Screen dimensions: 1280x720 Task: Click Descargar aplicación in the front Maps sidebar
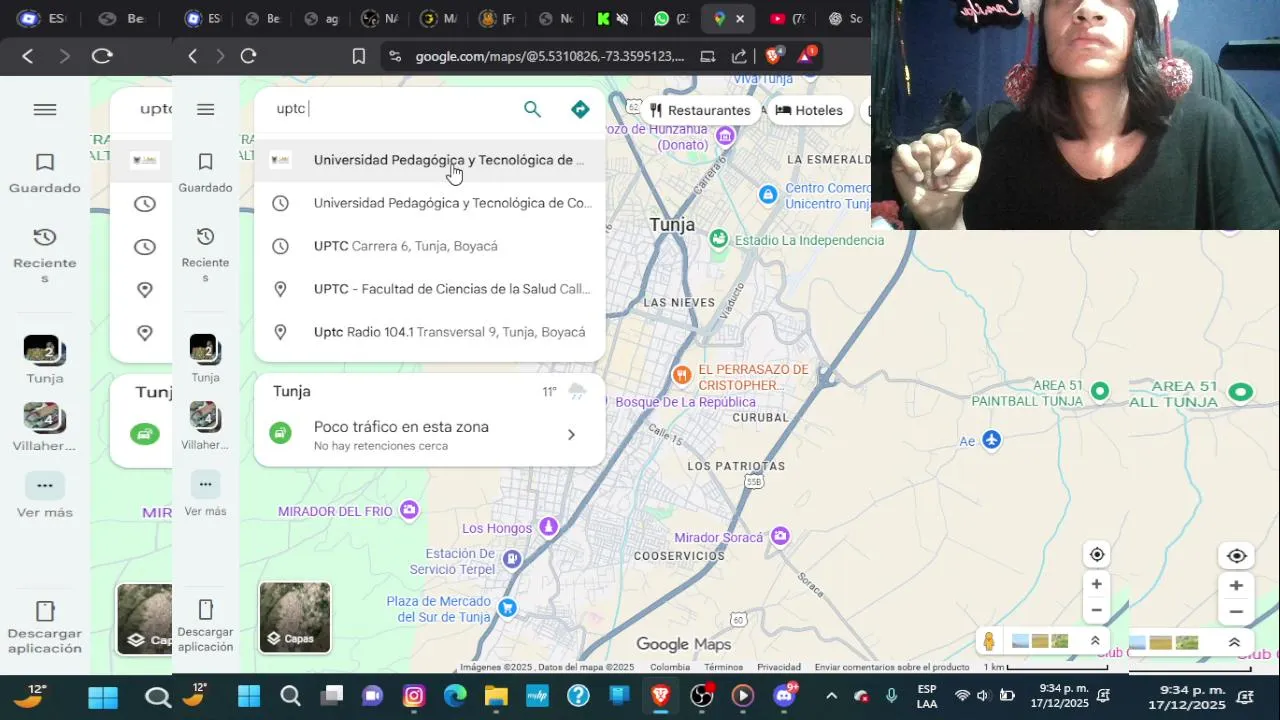[x=205, y=626]
